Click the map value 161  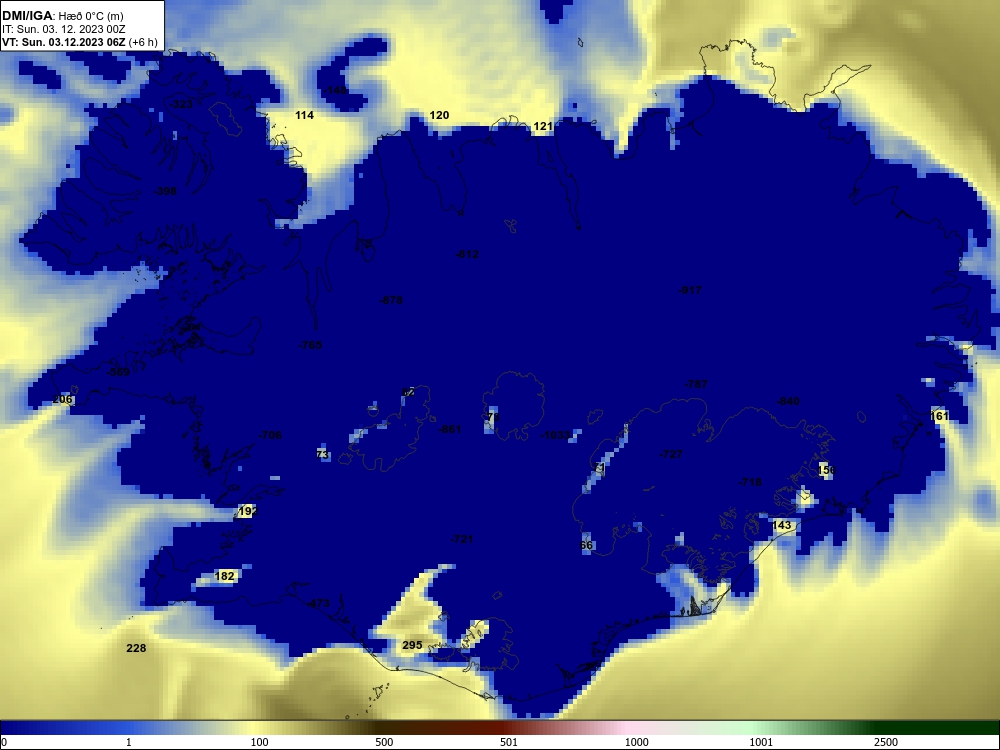coord(939,416)
